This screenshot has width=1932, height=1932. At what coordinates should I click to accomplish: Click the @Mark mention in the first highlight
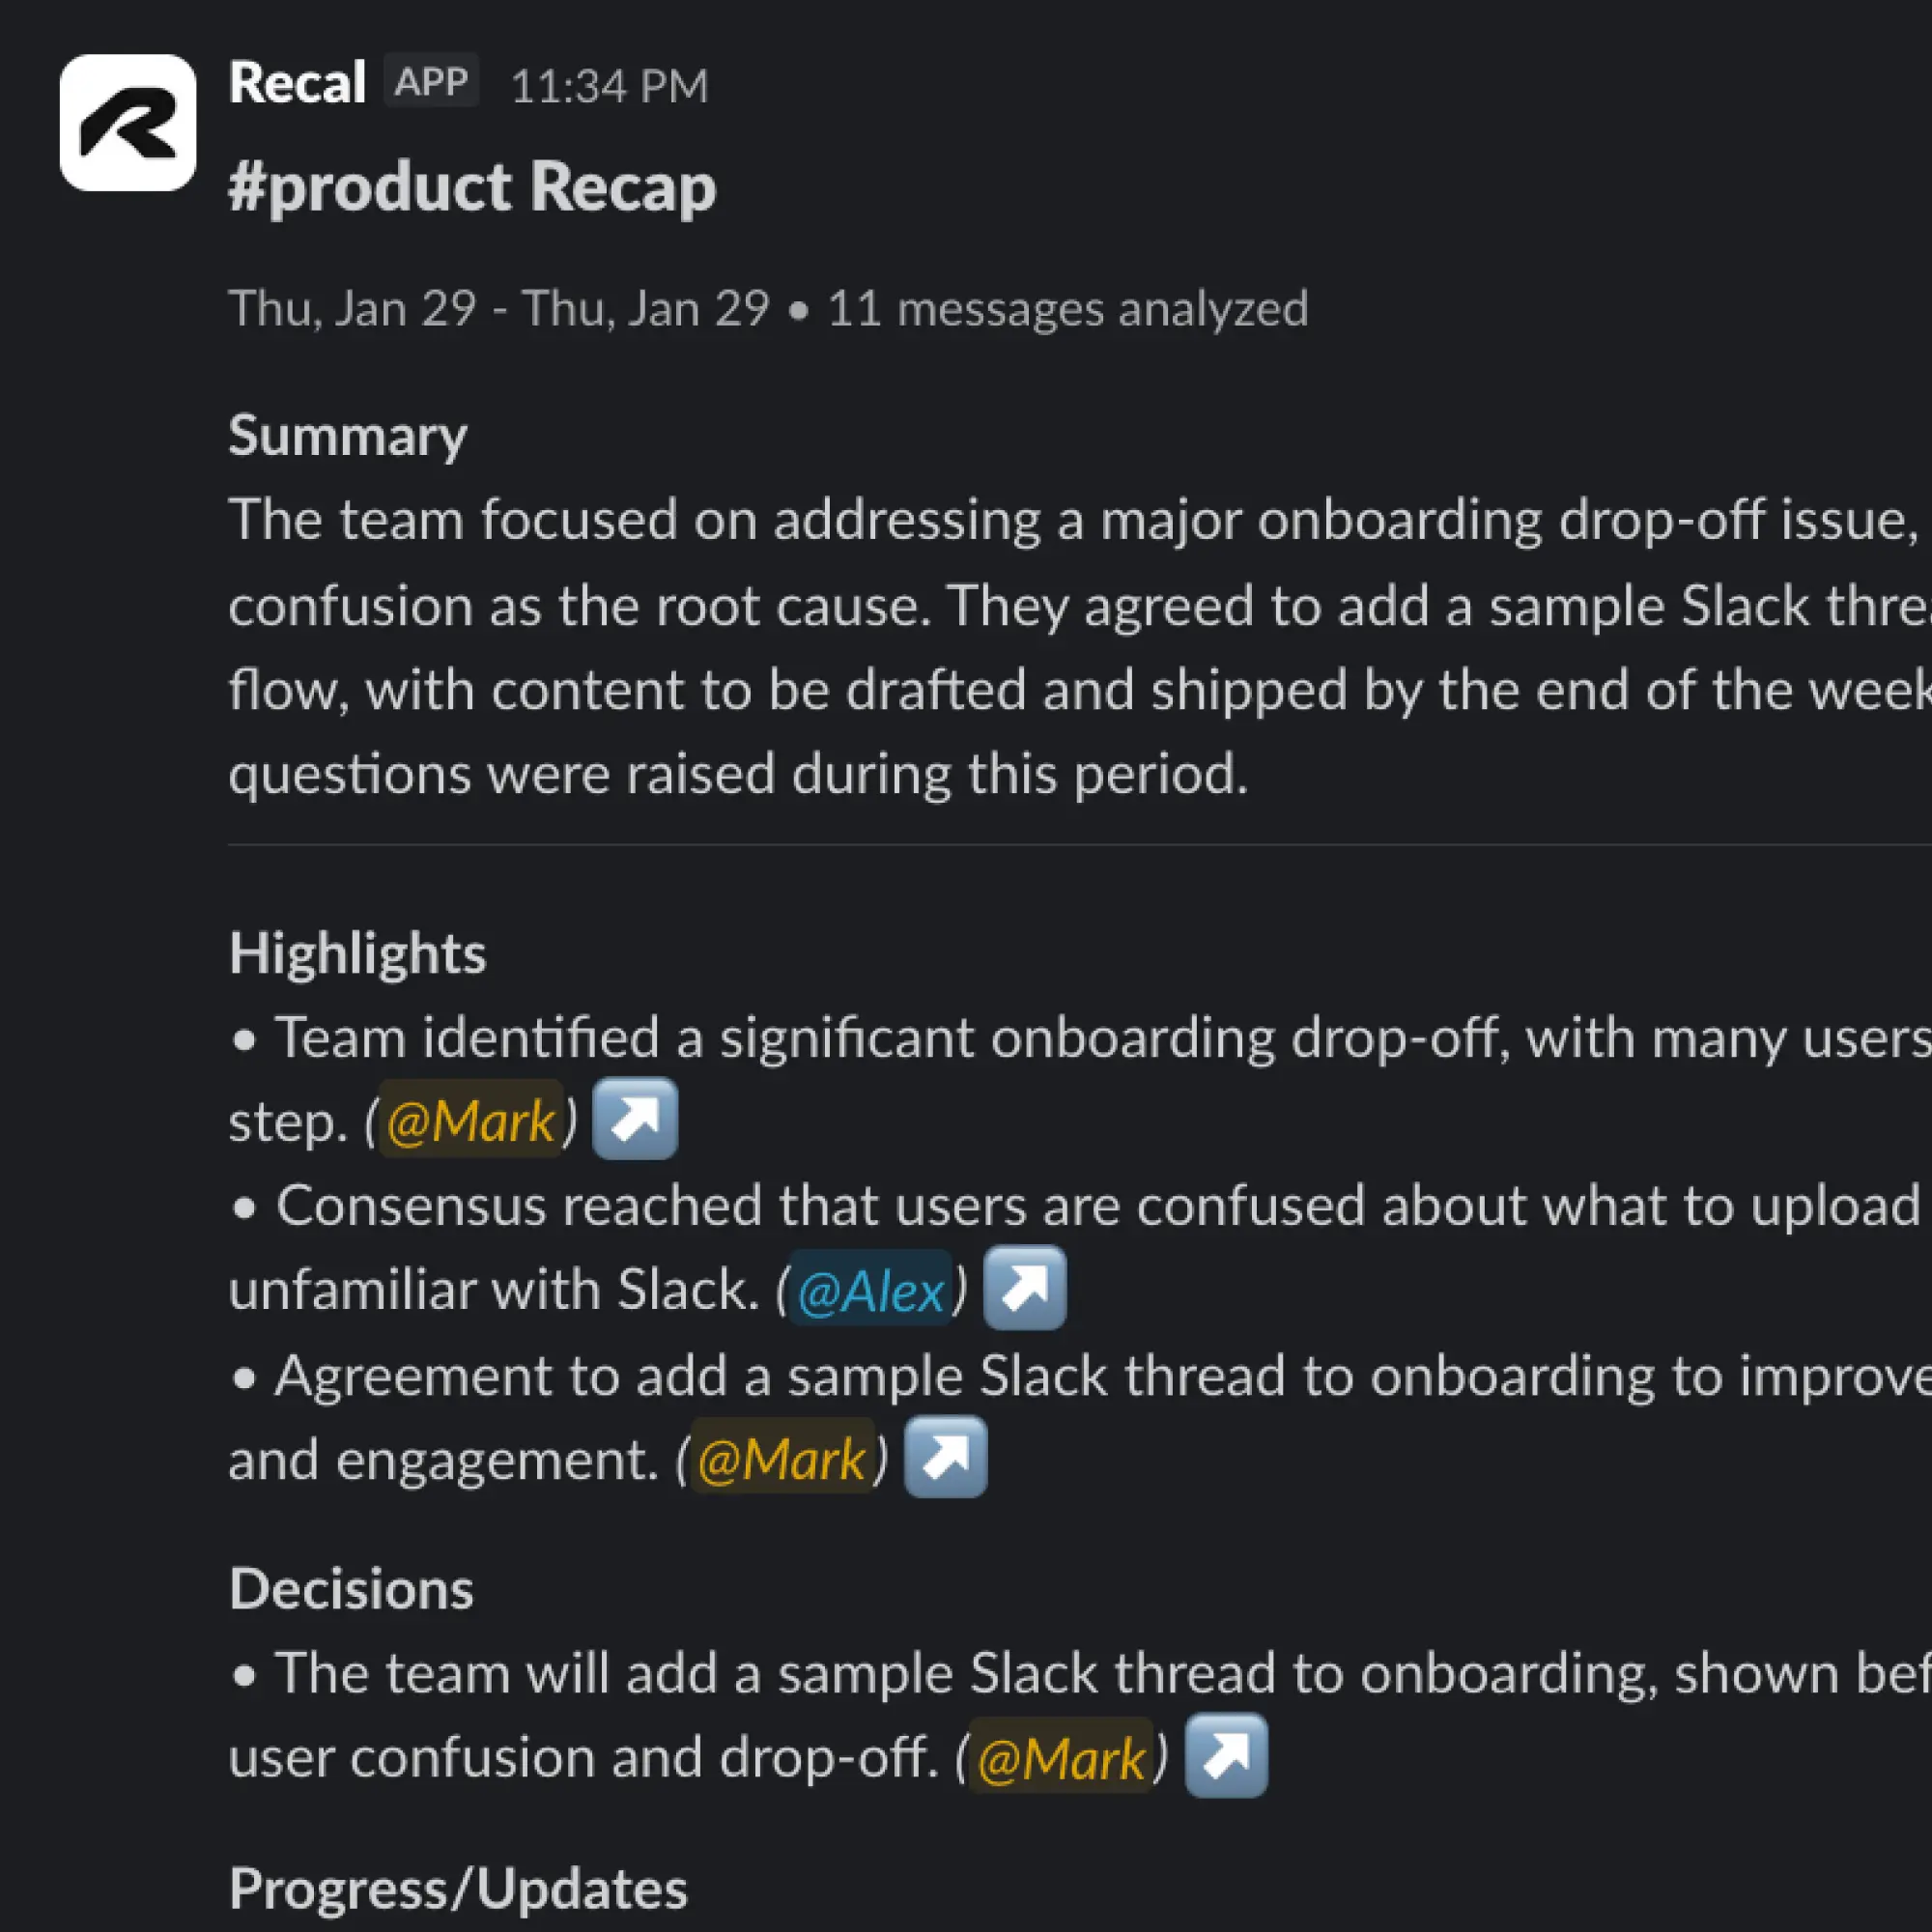click(x=470, y=1121)
